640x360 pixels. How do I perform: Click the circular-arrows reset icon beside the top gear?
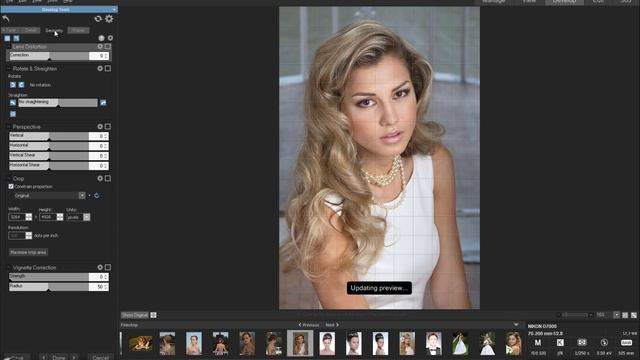(x=98, y=19)
